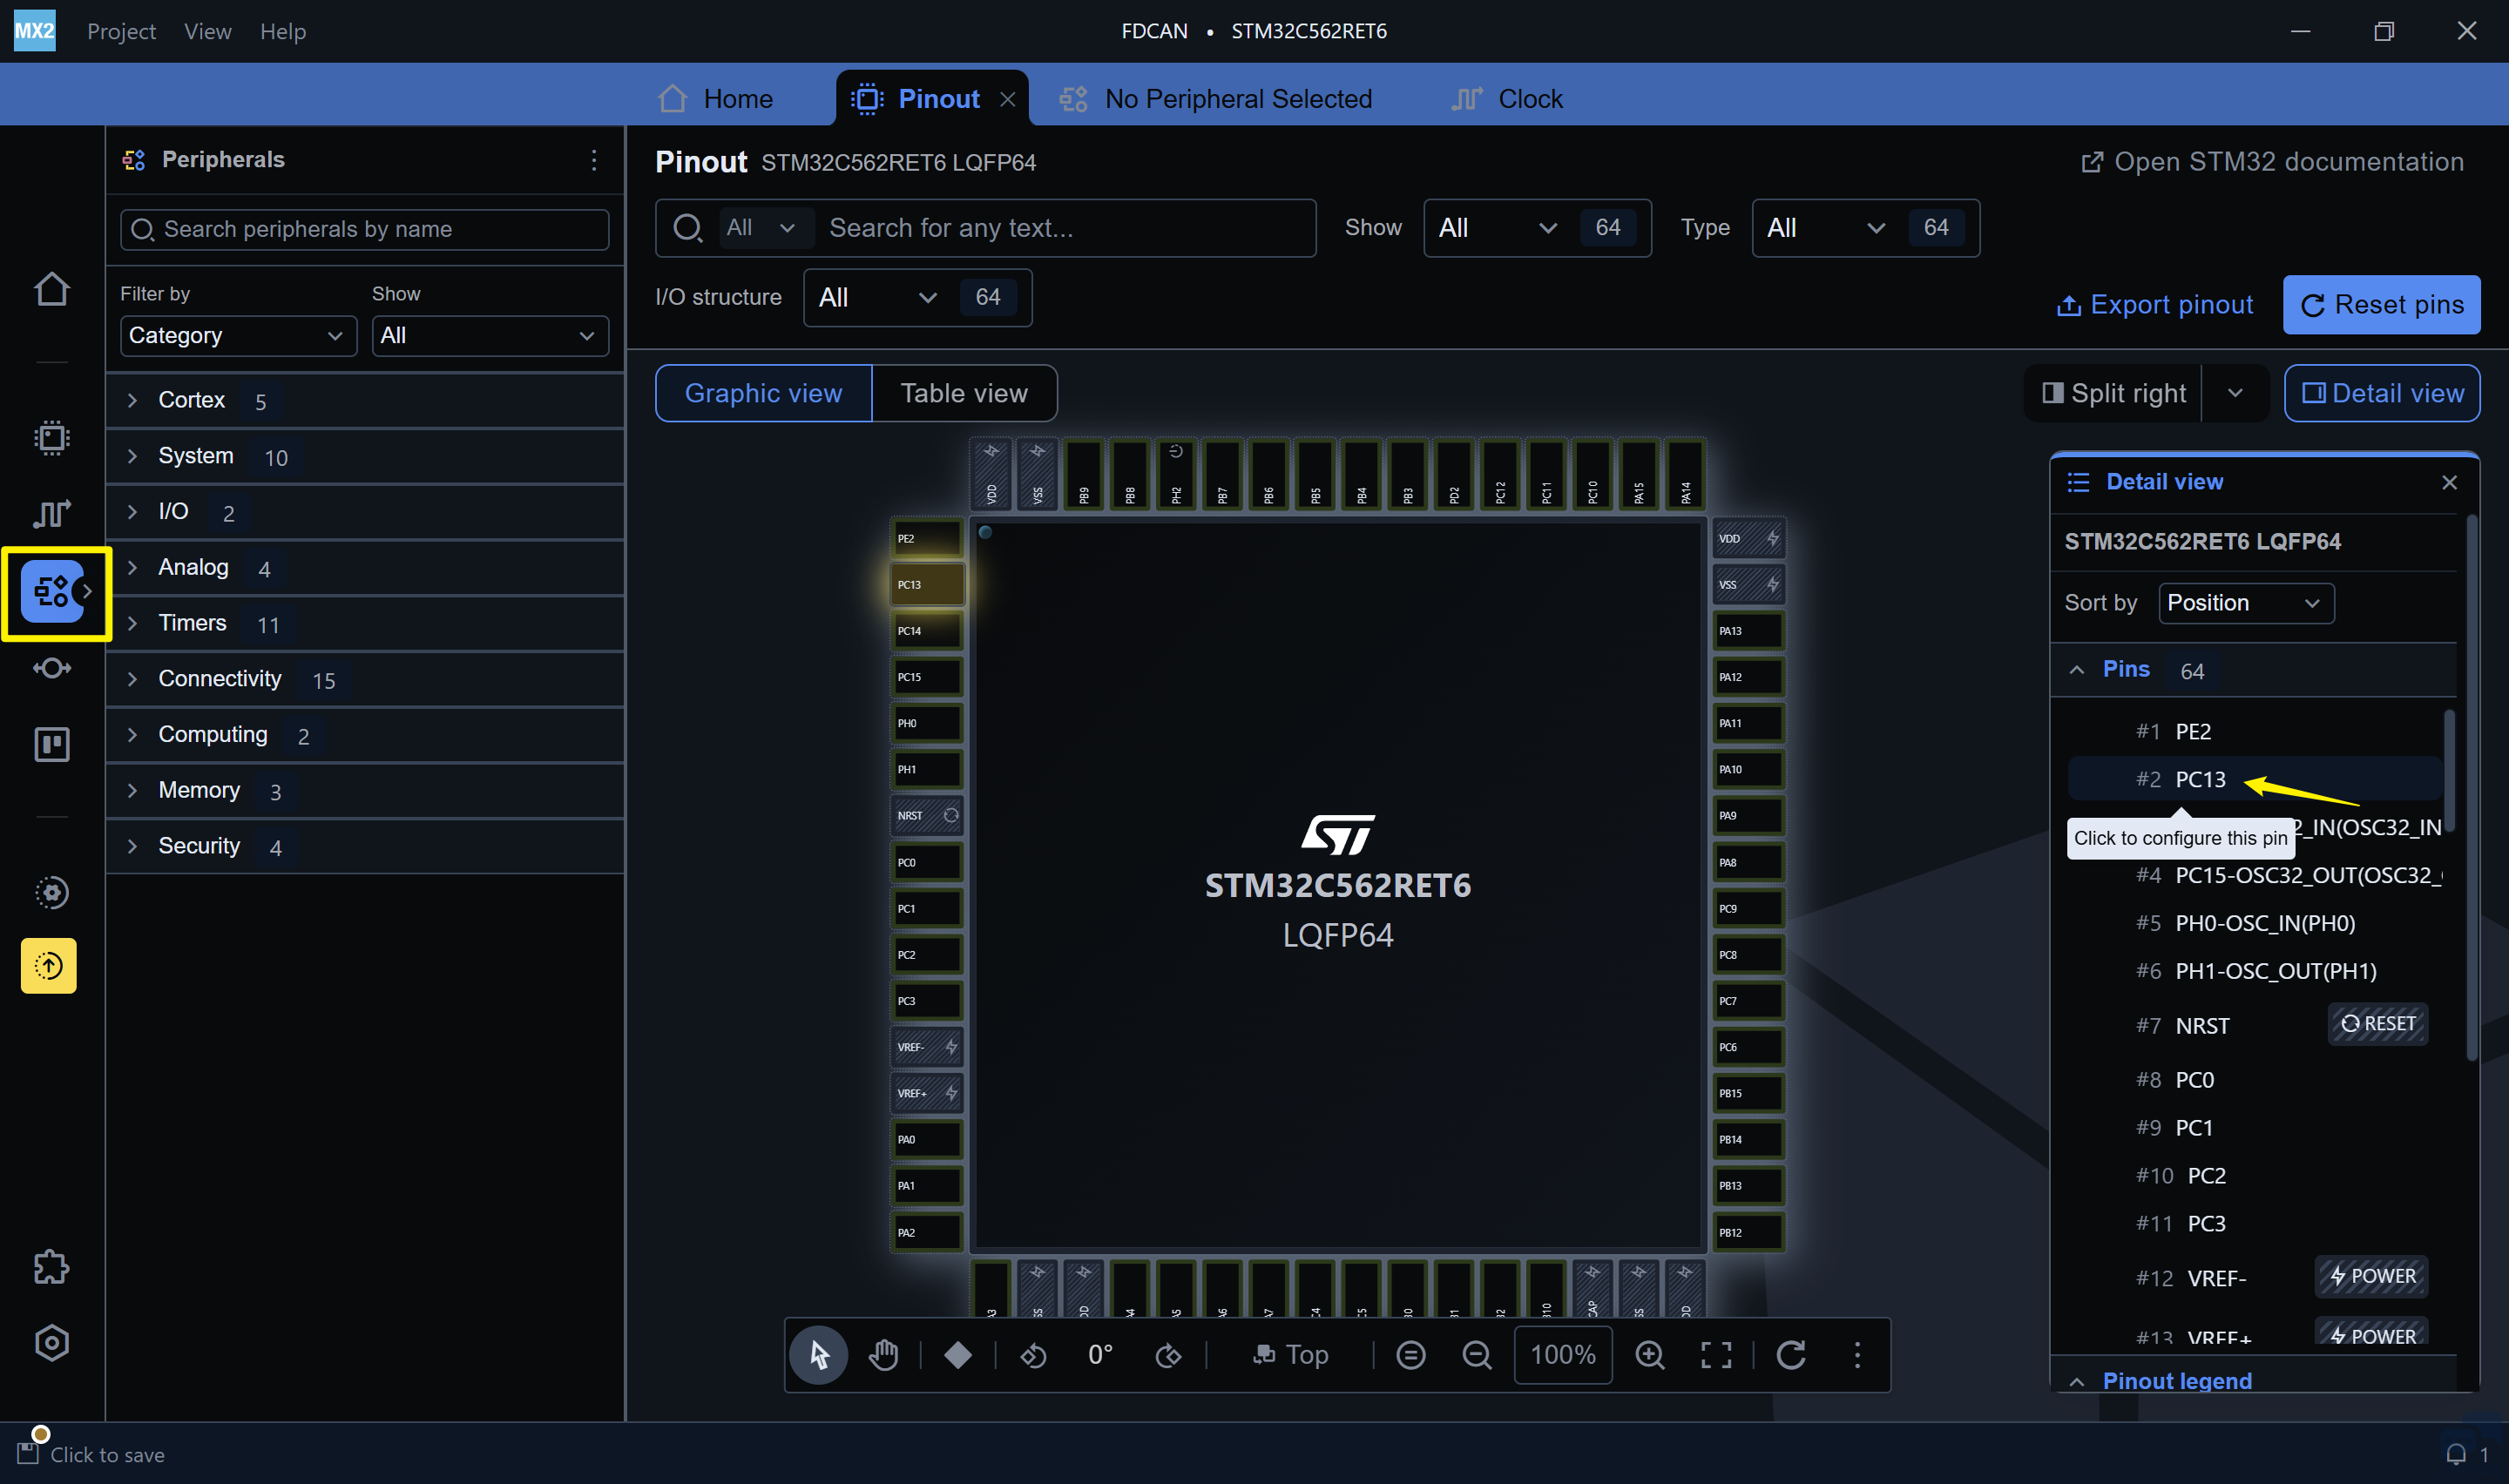Toggle the Top side view of the chip
Screen dimensions: 2509x1484
pos(1290,1355)
